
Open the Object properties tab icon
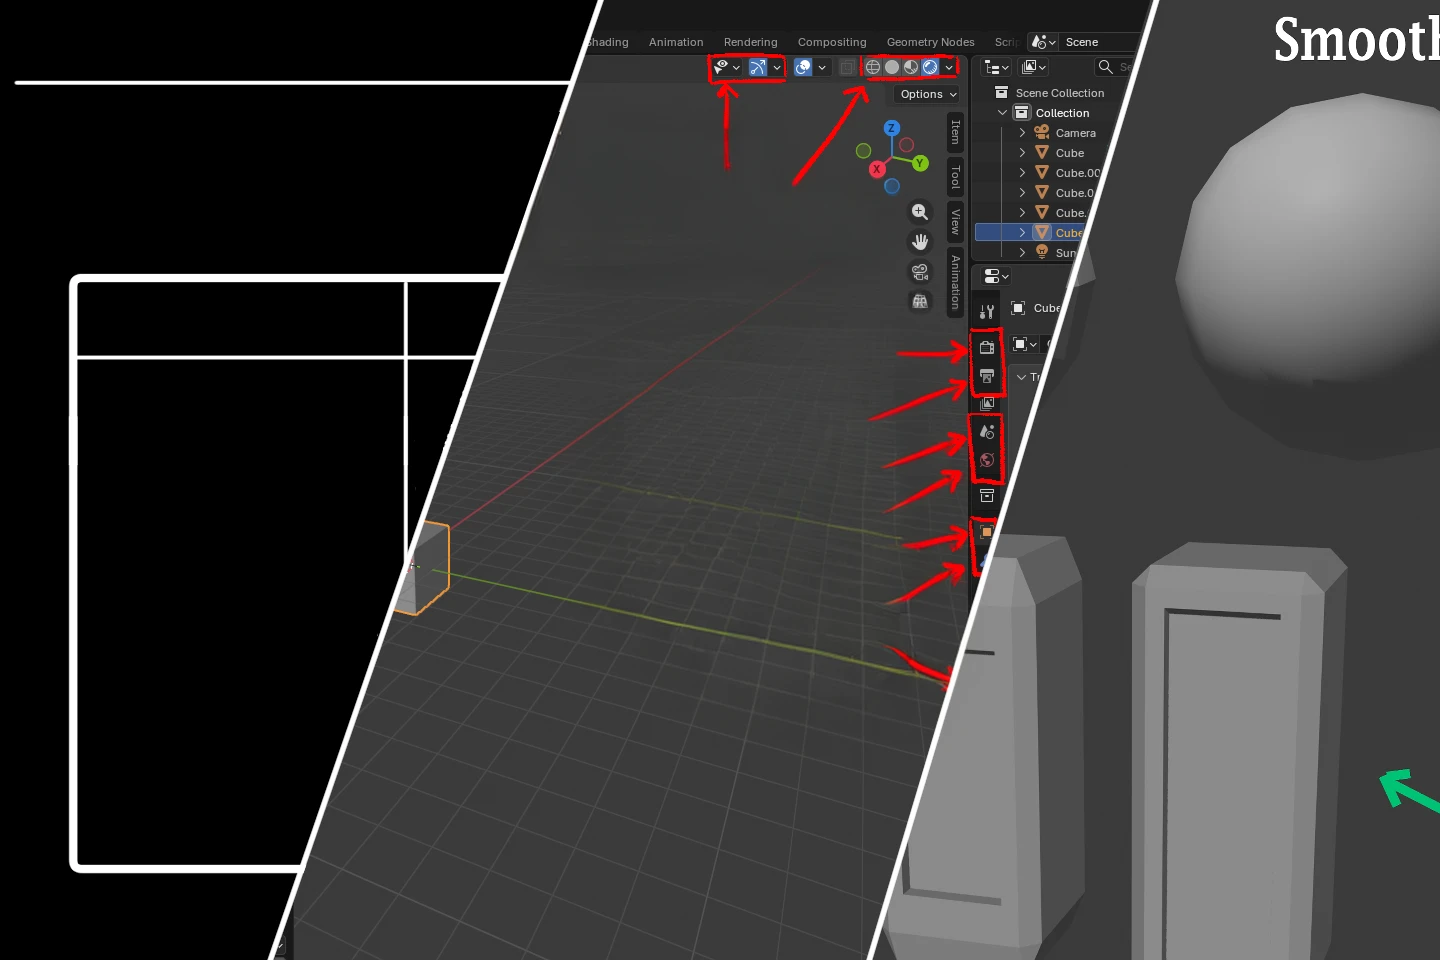(x=986, y=532)
